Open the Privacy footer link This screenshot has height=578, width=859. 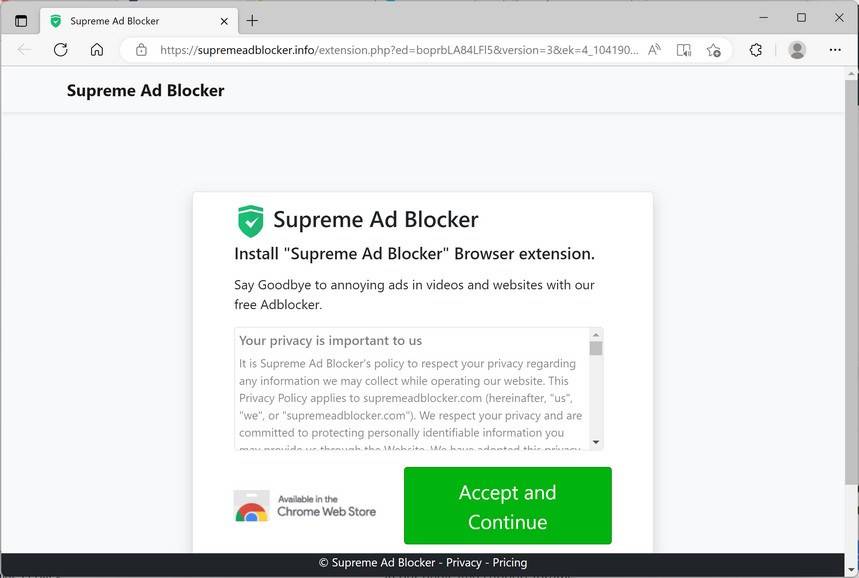[x=463, y=563]
